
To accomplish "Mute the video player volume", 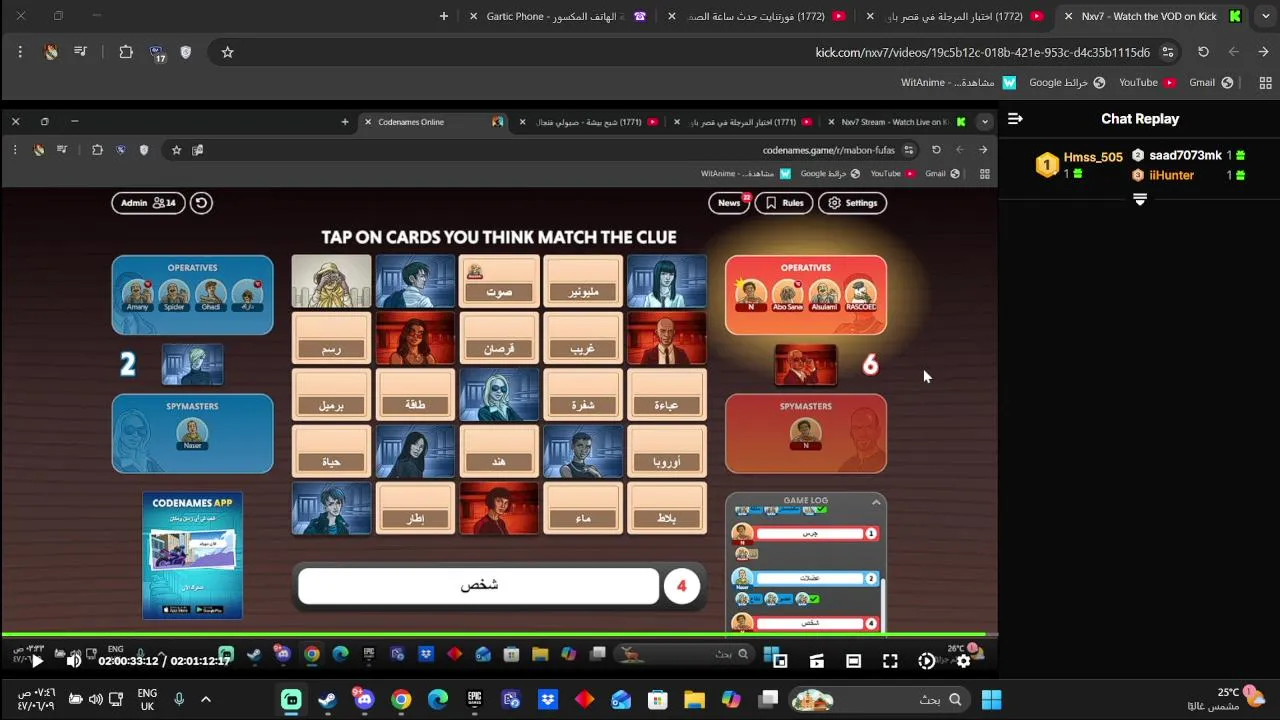I will [73, 660].
